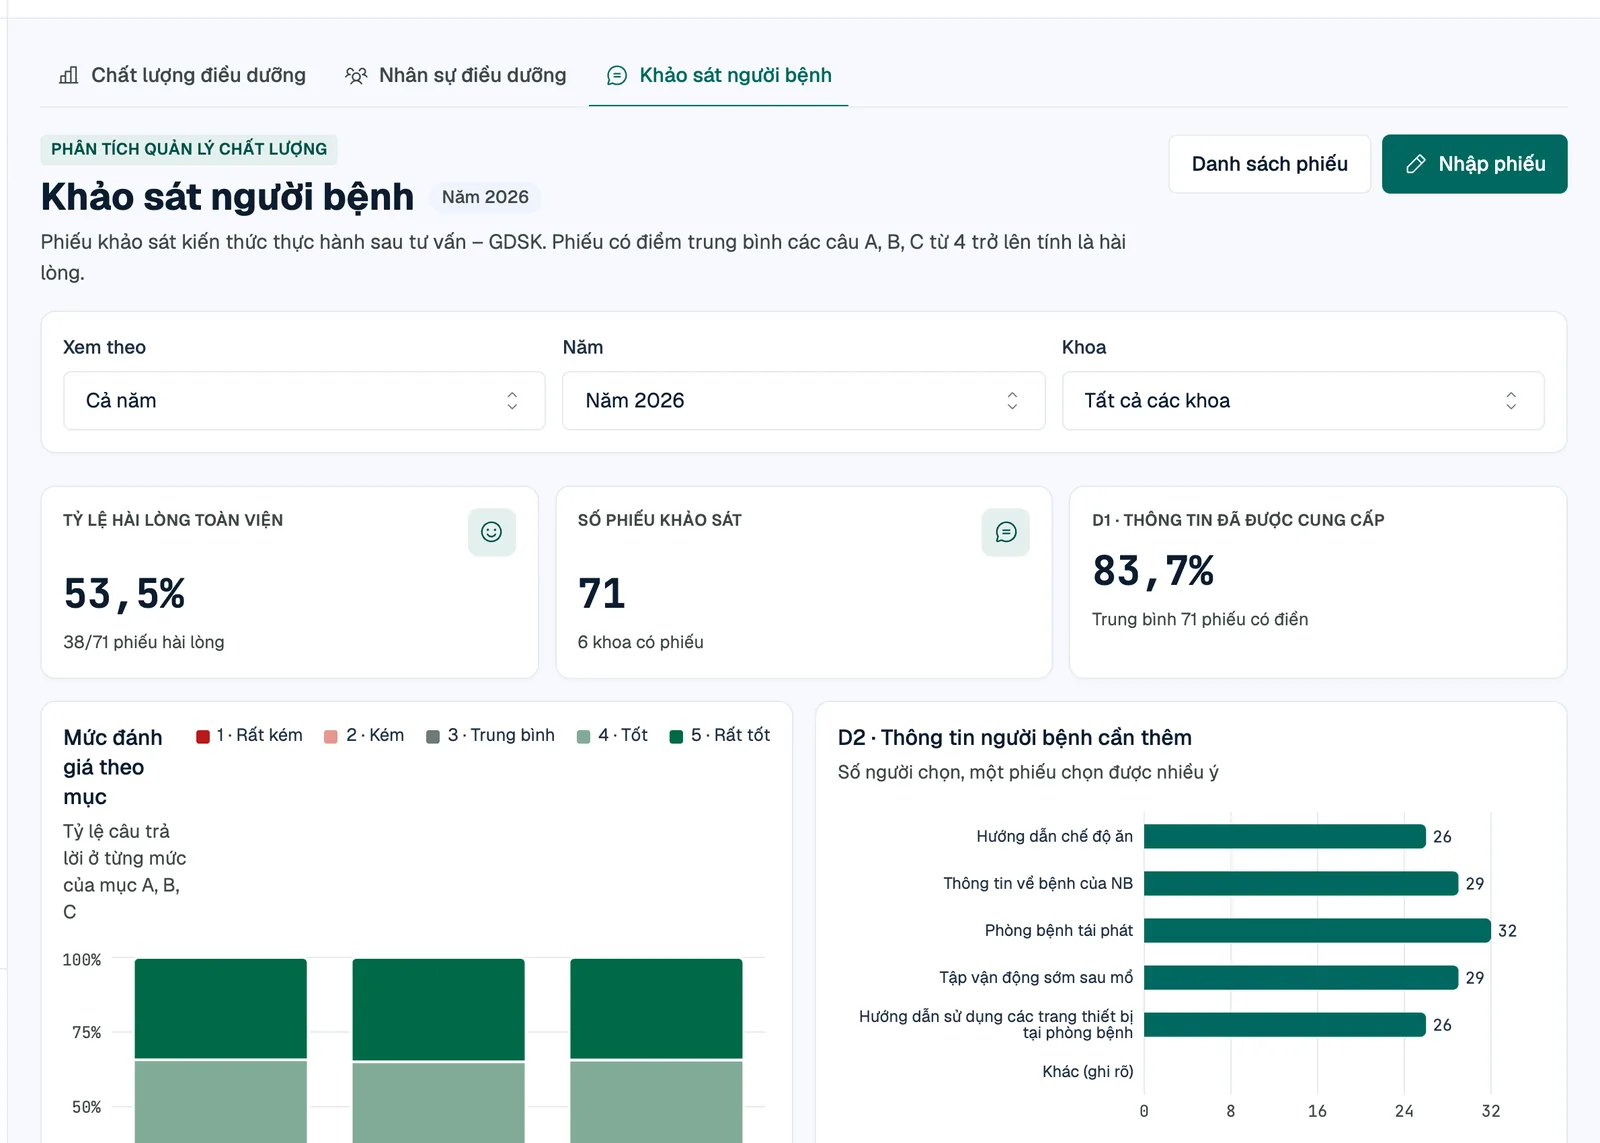Click chevron arrows in the Cả năm selector
This screenshot has width=1600, height=1143.
(x=512, y=401)
